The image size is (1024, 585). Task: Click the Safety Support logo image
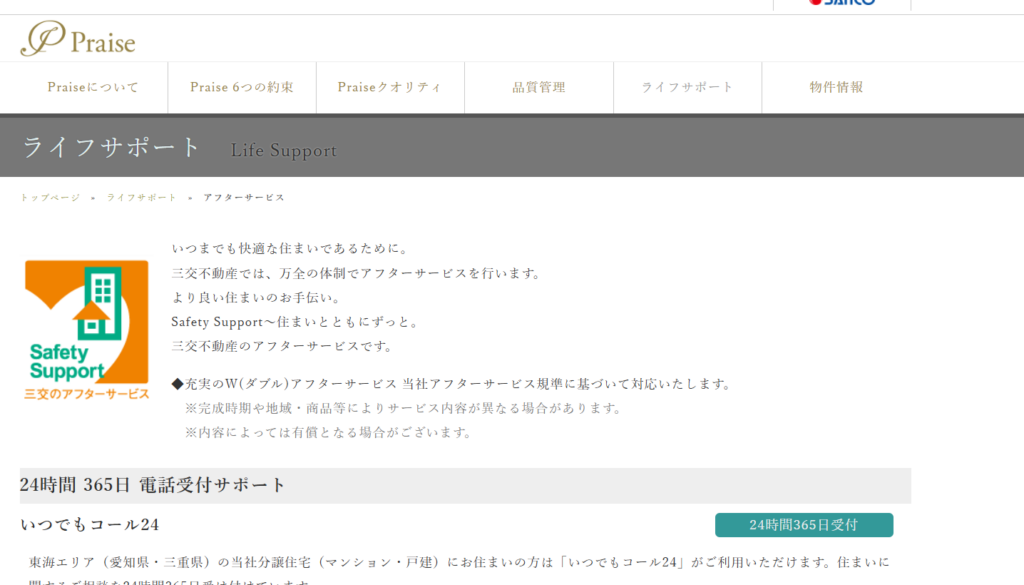pyautogui.click(x=86, y=329)
